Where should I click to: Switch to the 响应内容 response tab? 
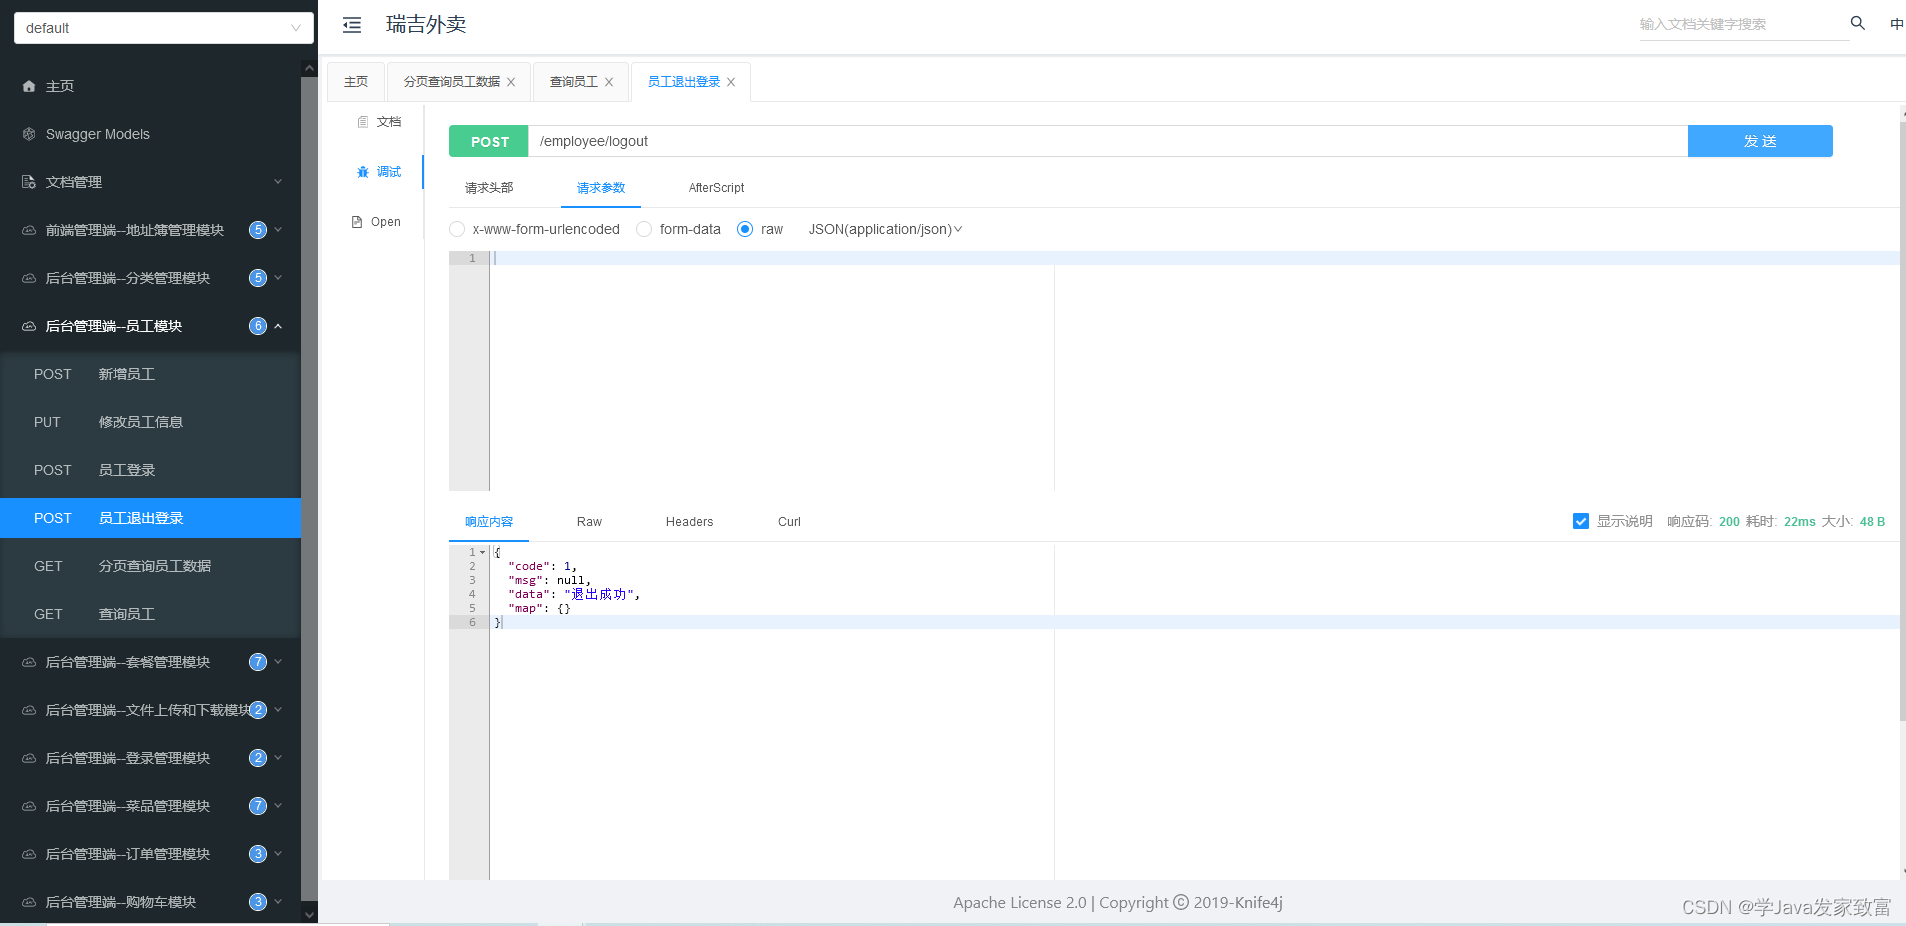pyautogui.click(x=489, y=522)
